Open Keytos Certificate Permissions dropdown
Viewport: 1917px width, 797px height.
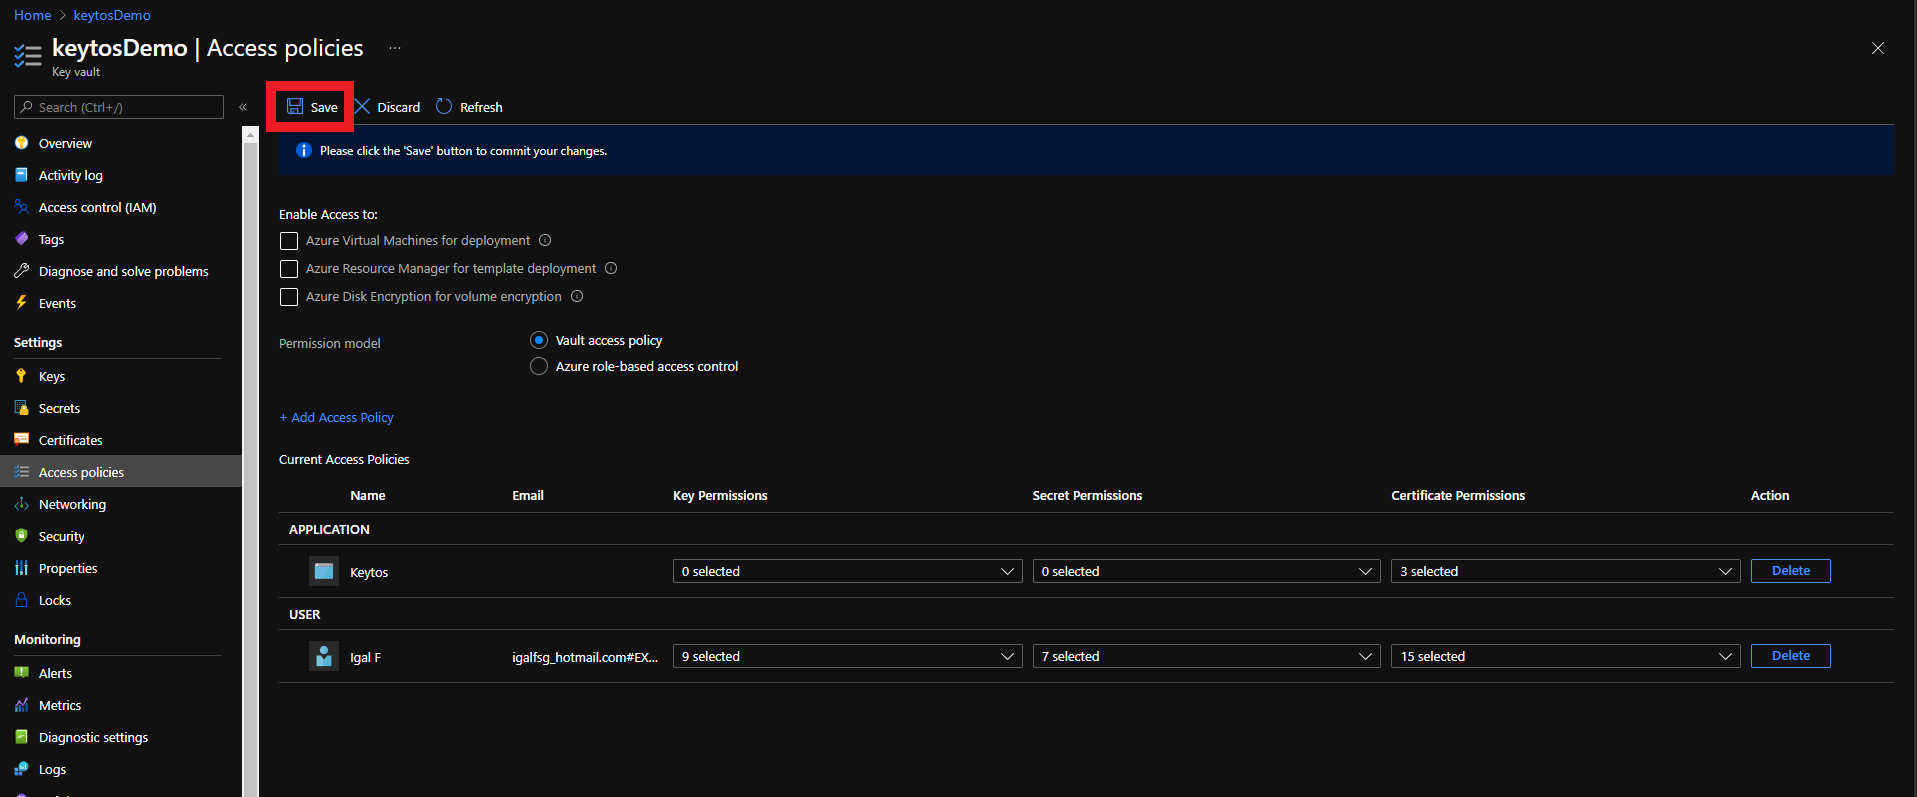[1565, 571]
